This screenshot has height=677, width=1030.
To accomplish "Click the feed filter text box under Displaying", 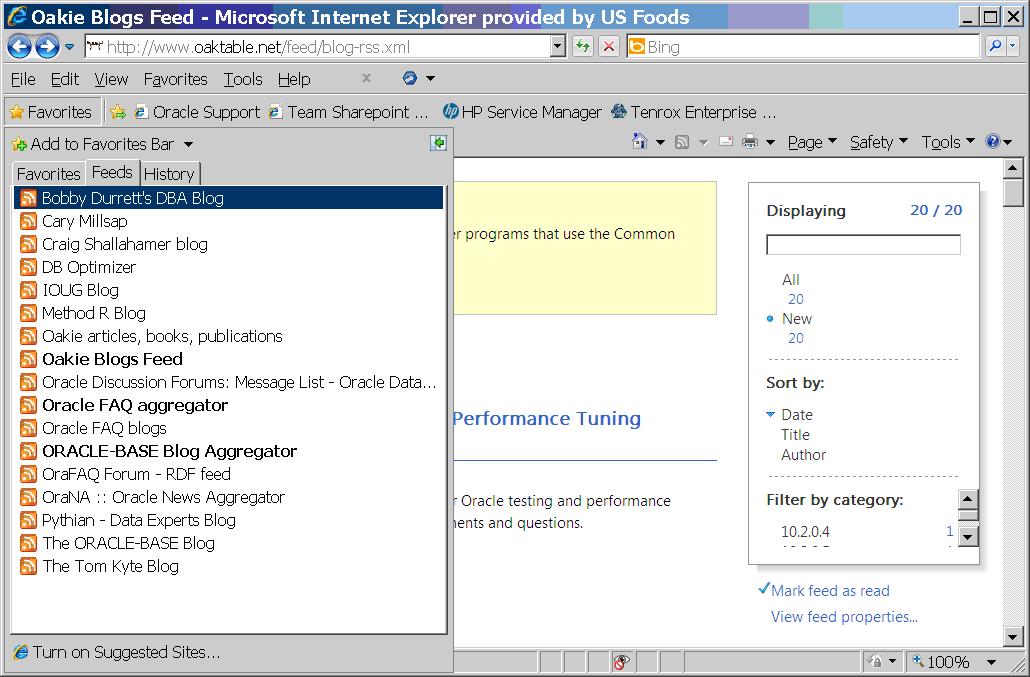I will [863, 245].
